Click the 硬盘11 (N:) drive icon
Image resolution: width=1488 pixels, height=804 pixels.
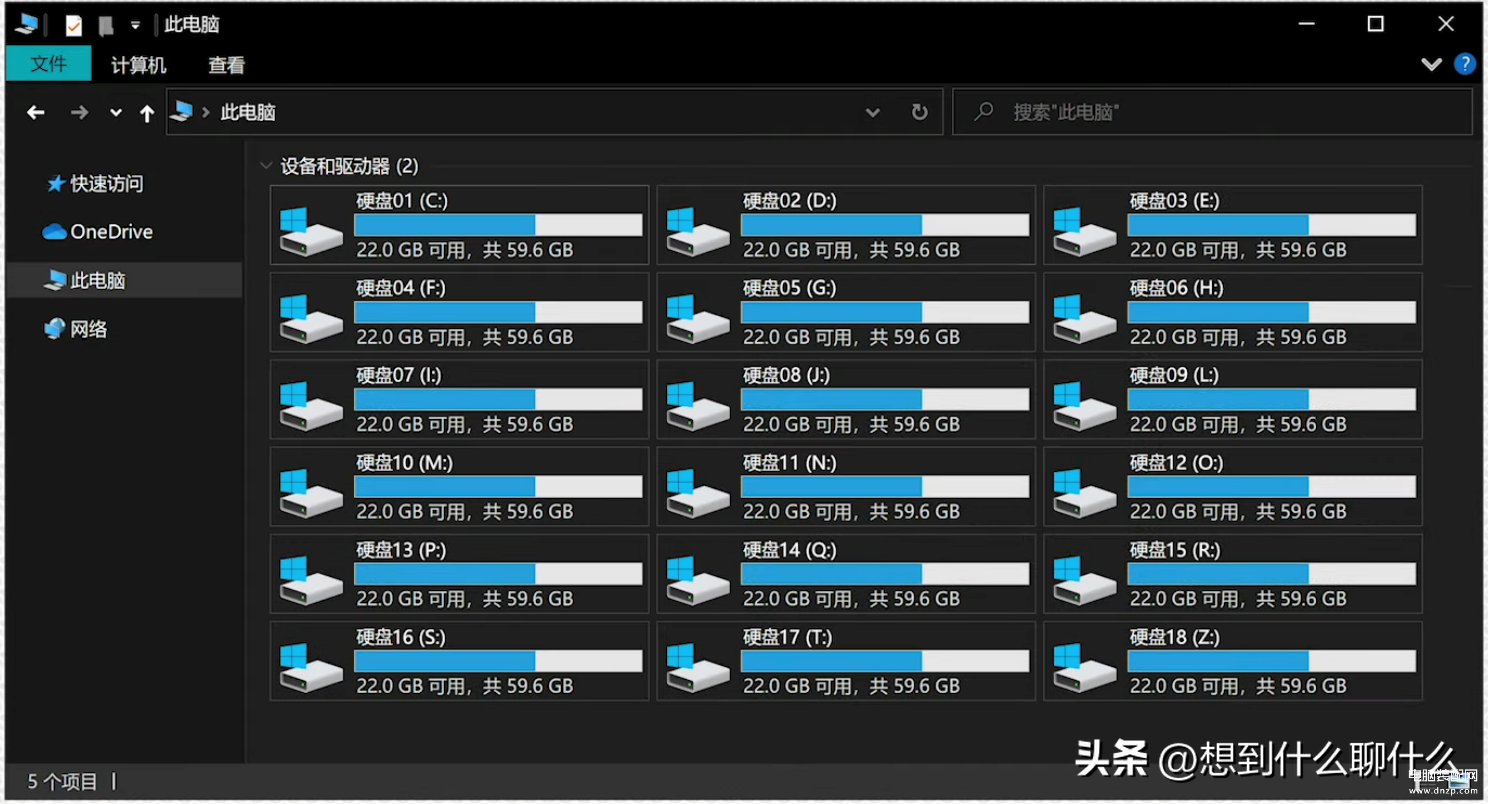click(698, 493)
